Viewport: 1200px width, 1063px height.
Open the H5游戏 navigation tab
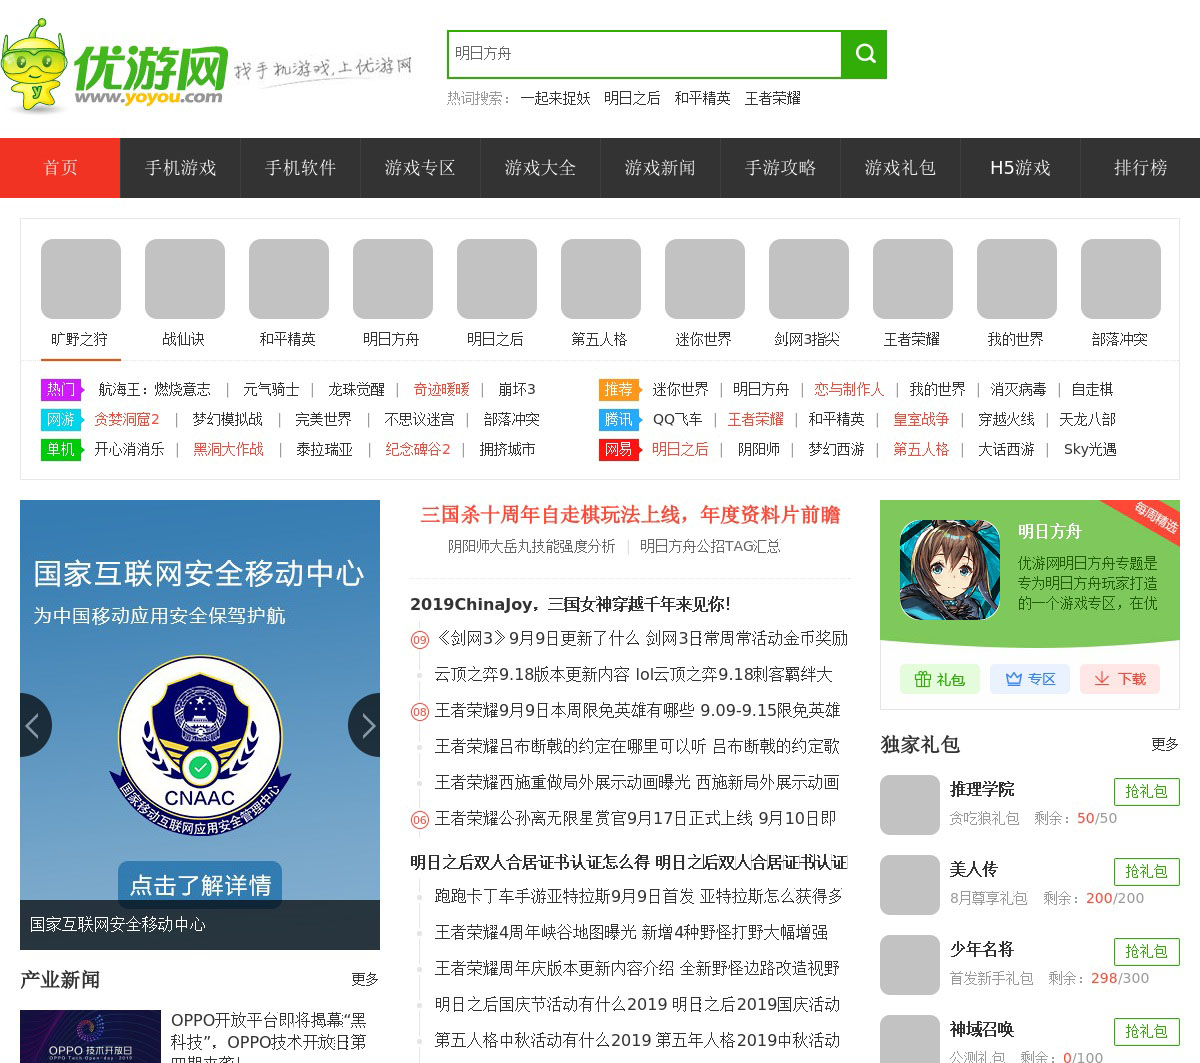1020,168
